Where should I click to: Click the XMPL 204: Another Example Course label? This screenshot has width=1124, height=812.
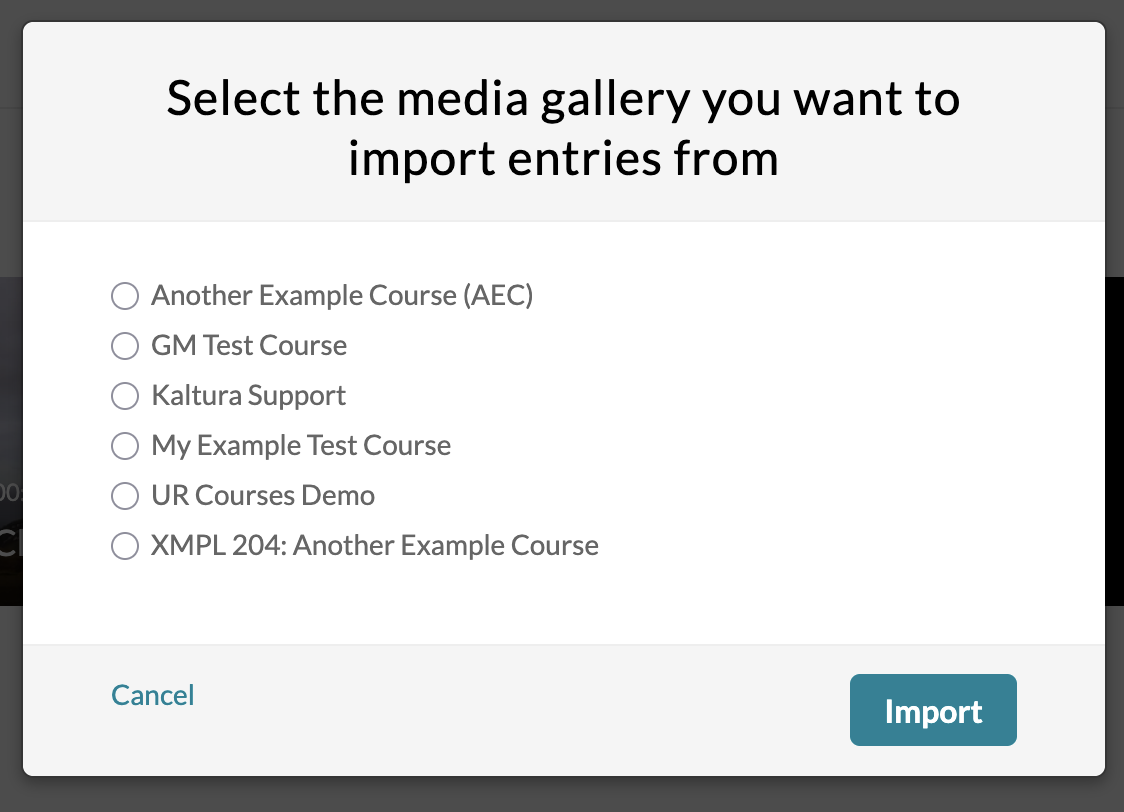(x=375, y=546)
